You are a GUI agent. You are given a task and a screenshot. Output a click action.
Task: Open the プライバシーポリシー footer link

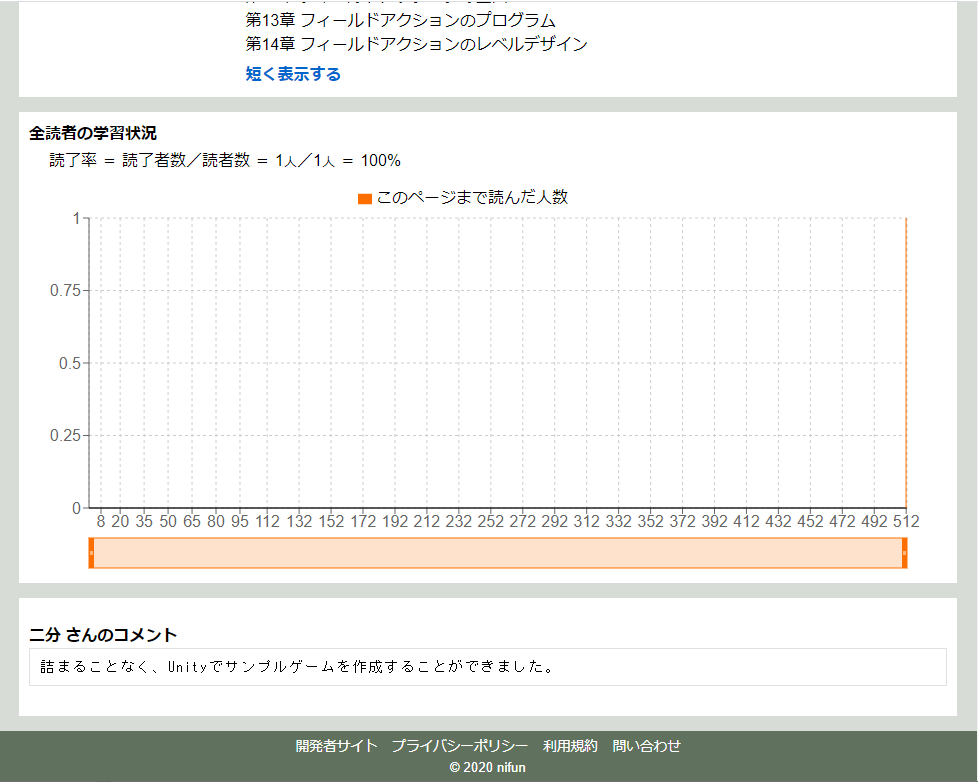point(458,745)
